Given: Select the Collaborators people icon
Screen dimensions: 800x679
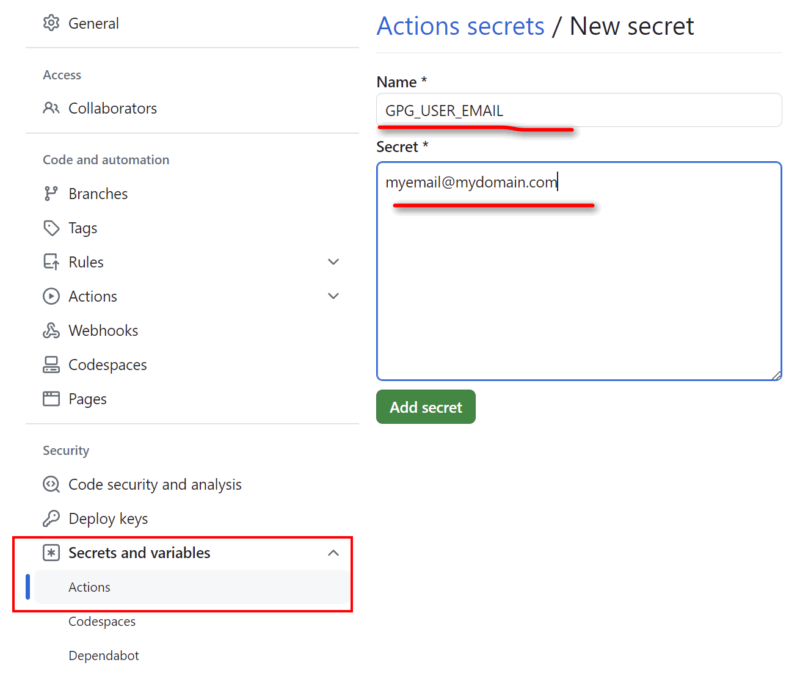Looking at the screenshot, I should [x=52, y=108].
